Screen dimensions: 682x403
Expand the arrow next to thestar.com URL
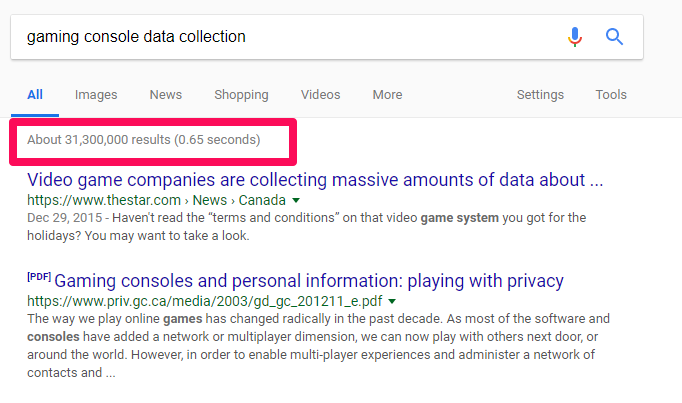coord(297,201)
